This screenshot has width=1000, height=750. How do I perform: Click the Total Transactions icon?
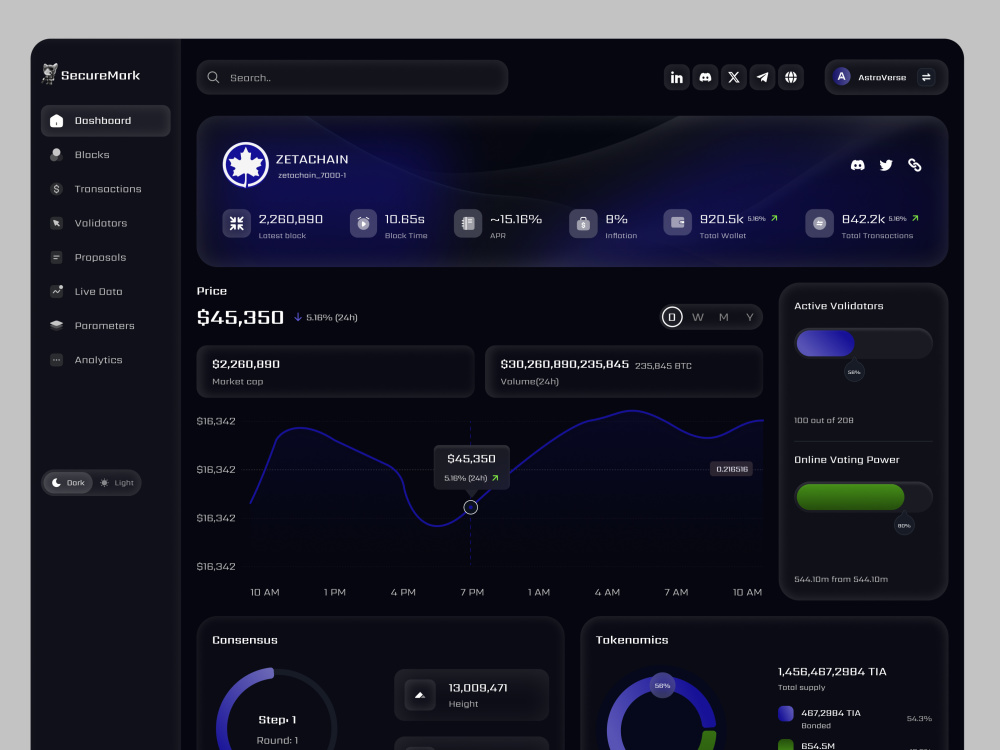click(x=820, y=223)
